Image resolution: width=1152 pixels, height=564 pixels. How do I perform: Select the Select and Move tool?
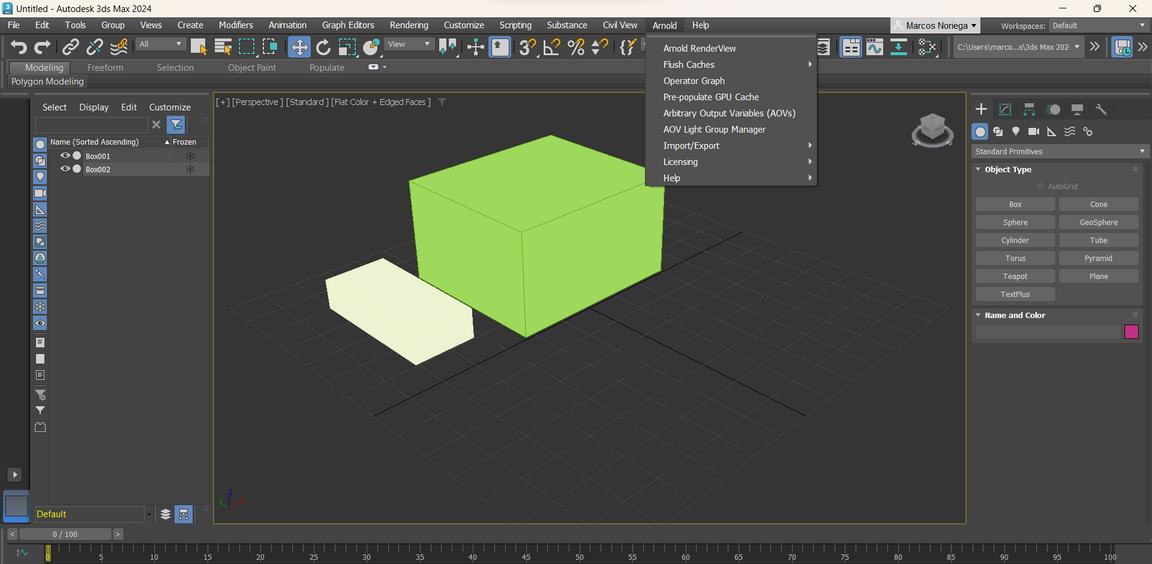click(x=299, y=47)
